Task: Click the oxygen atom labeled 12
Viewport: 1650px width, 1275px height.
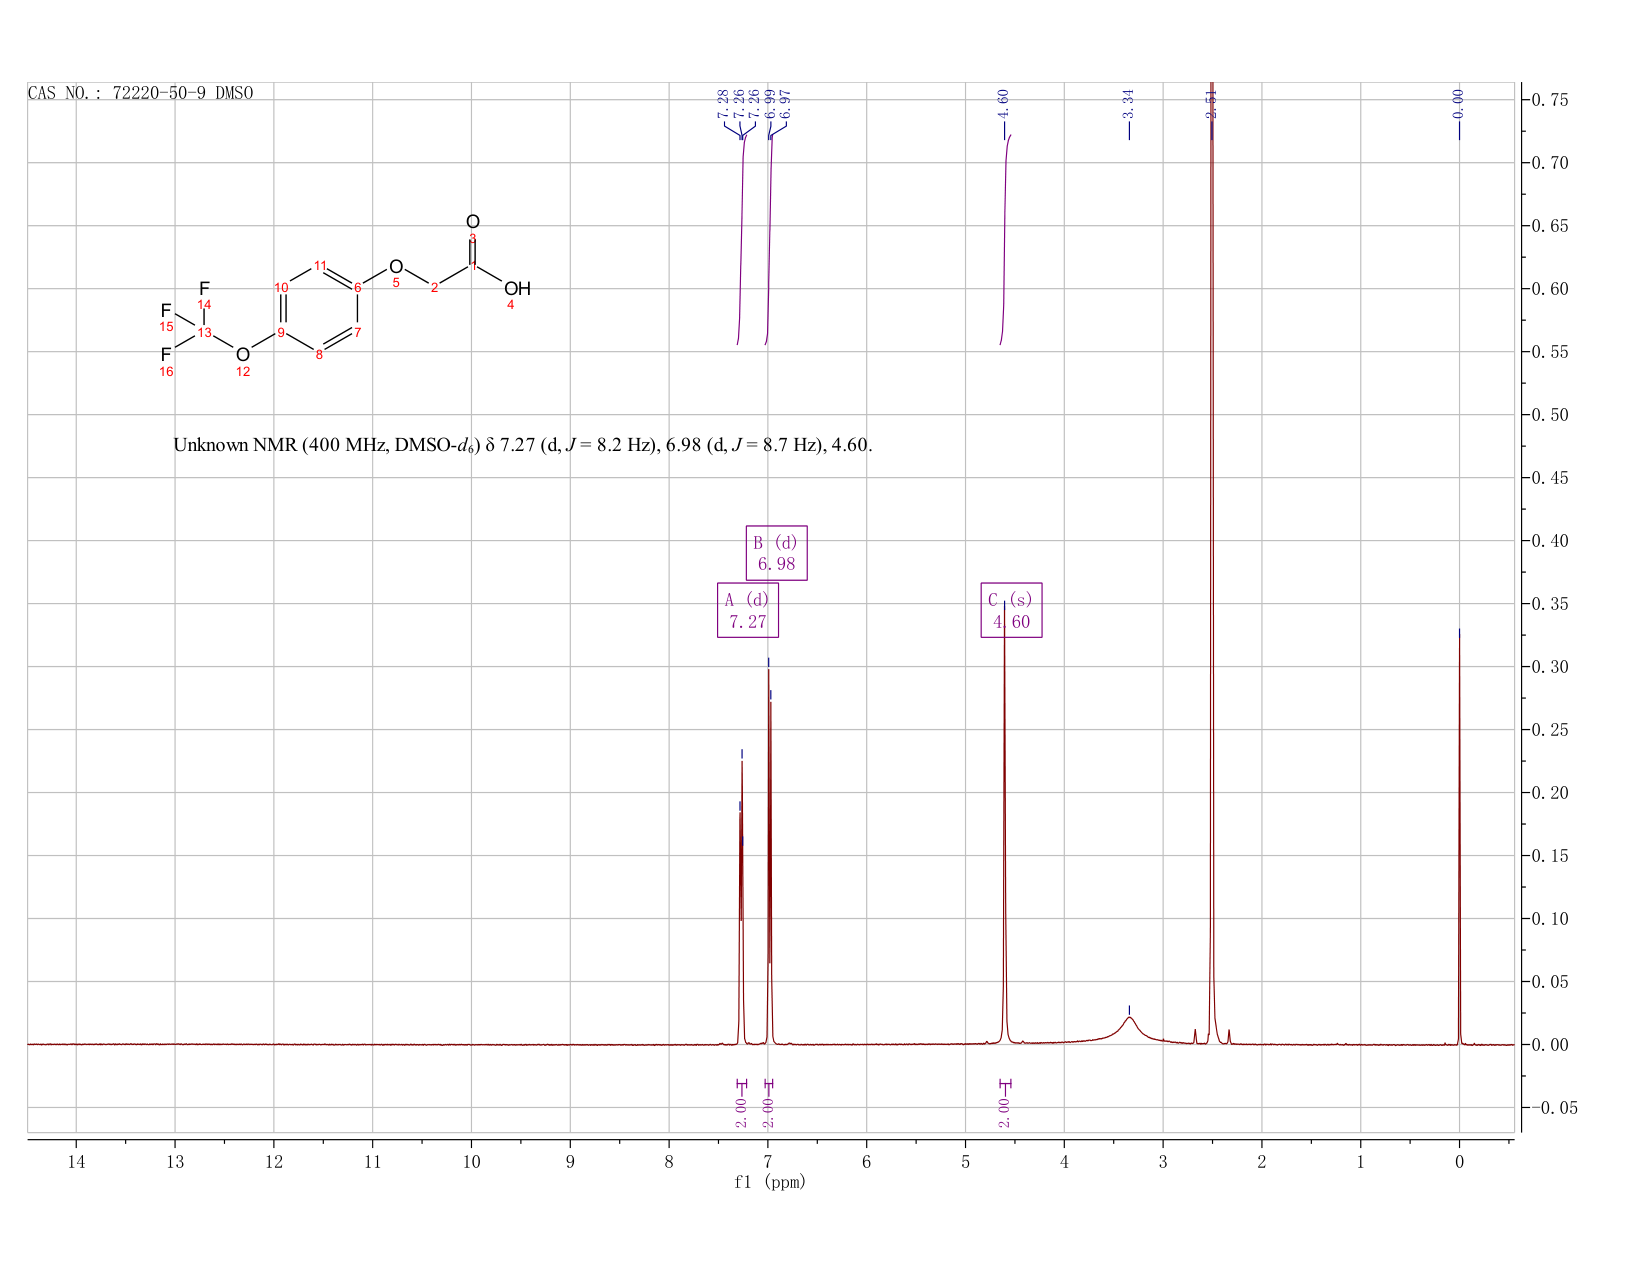Action: [x=243, y=355]
